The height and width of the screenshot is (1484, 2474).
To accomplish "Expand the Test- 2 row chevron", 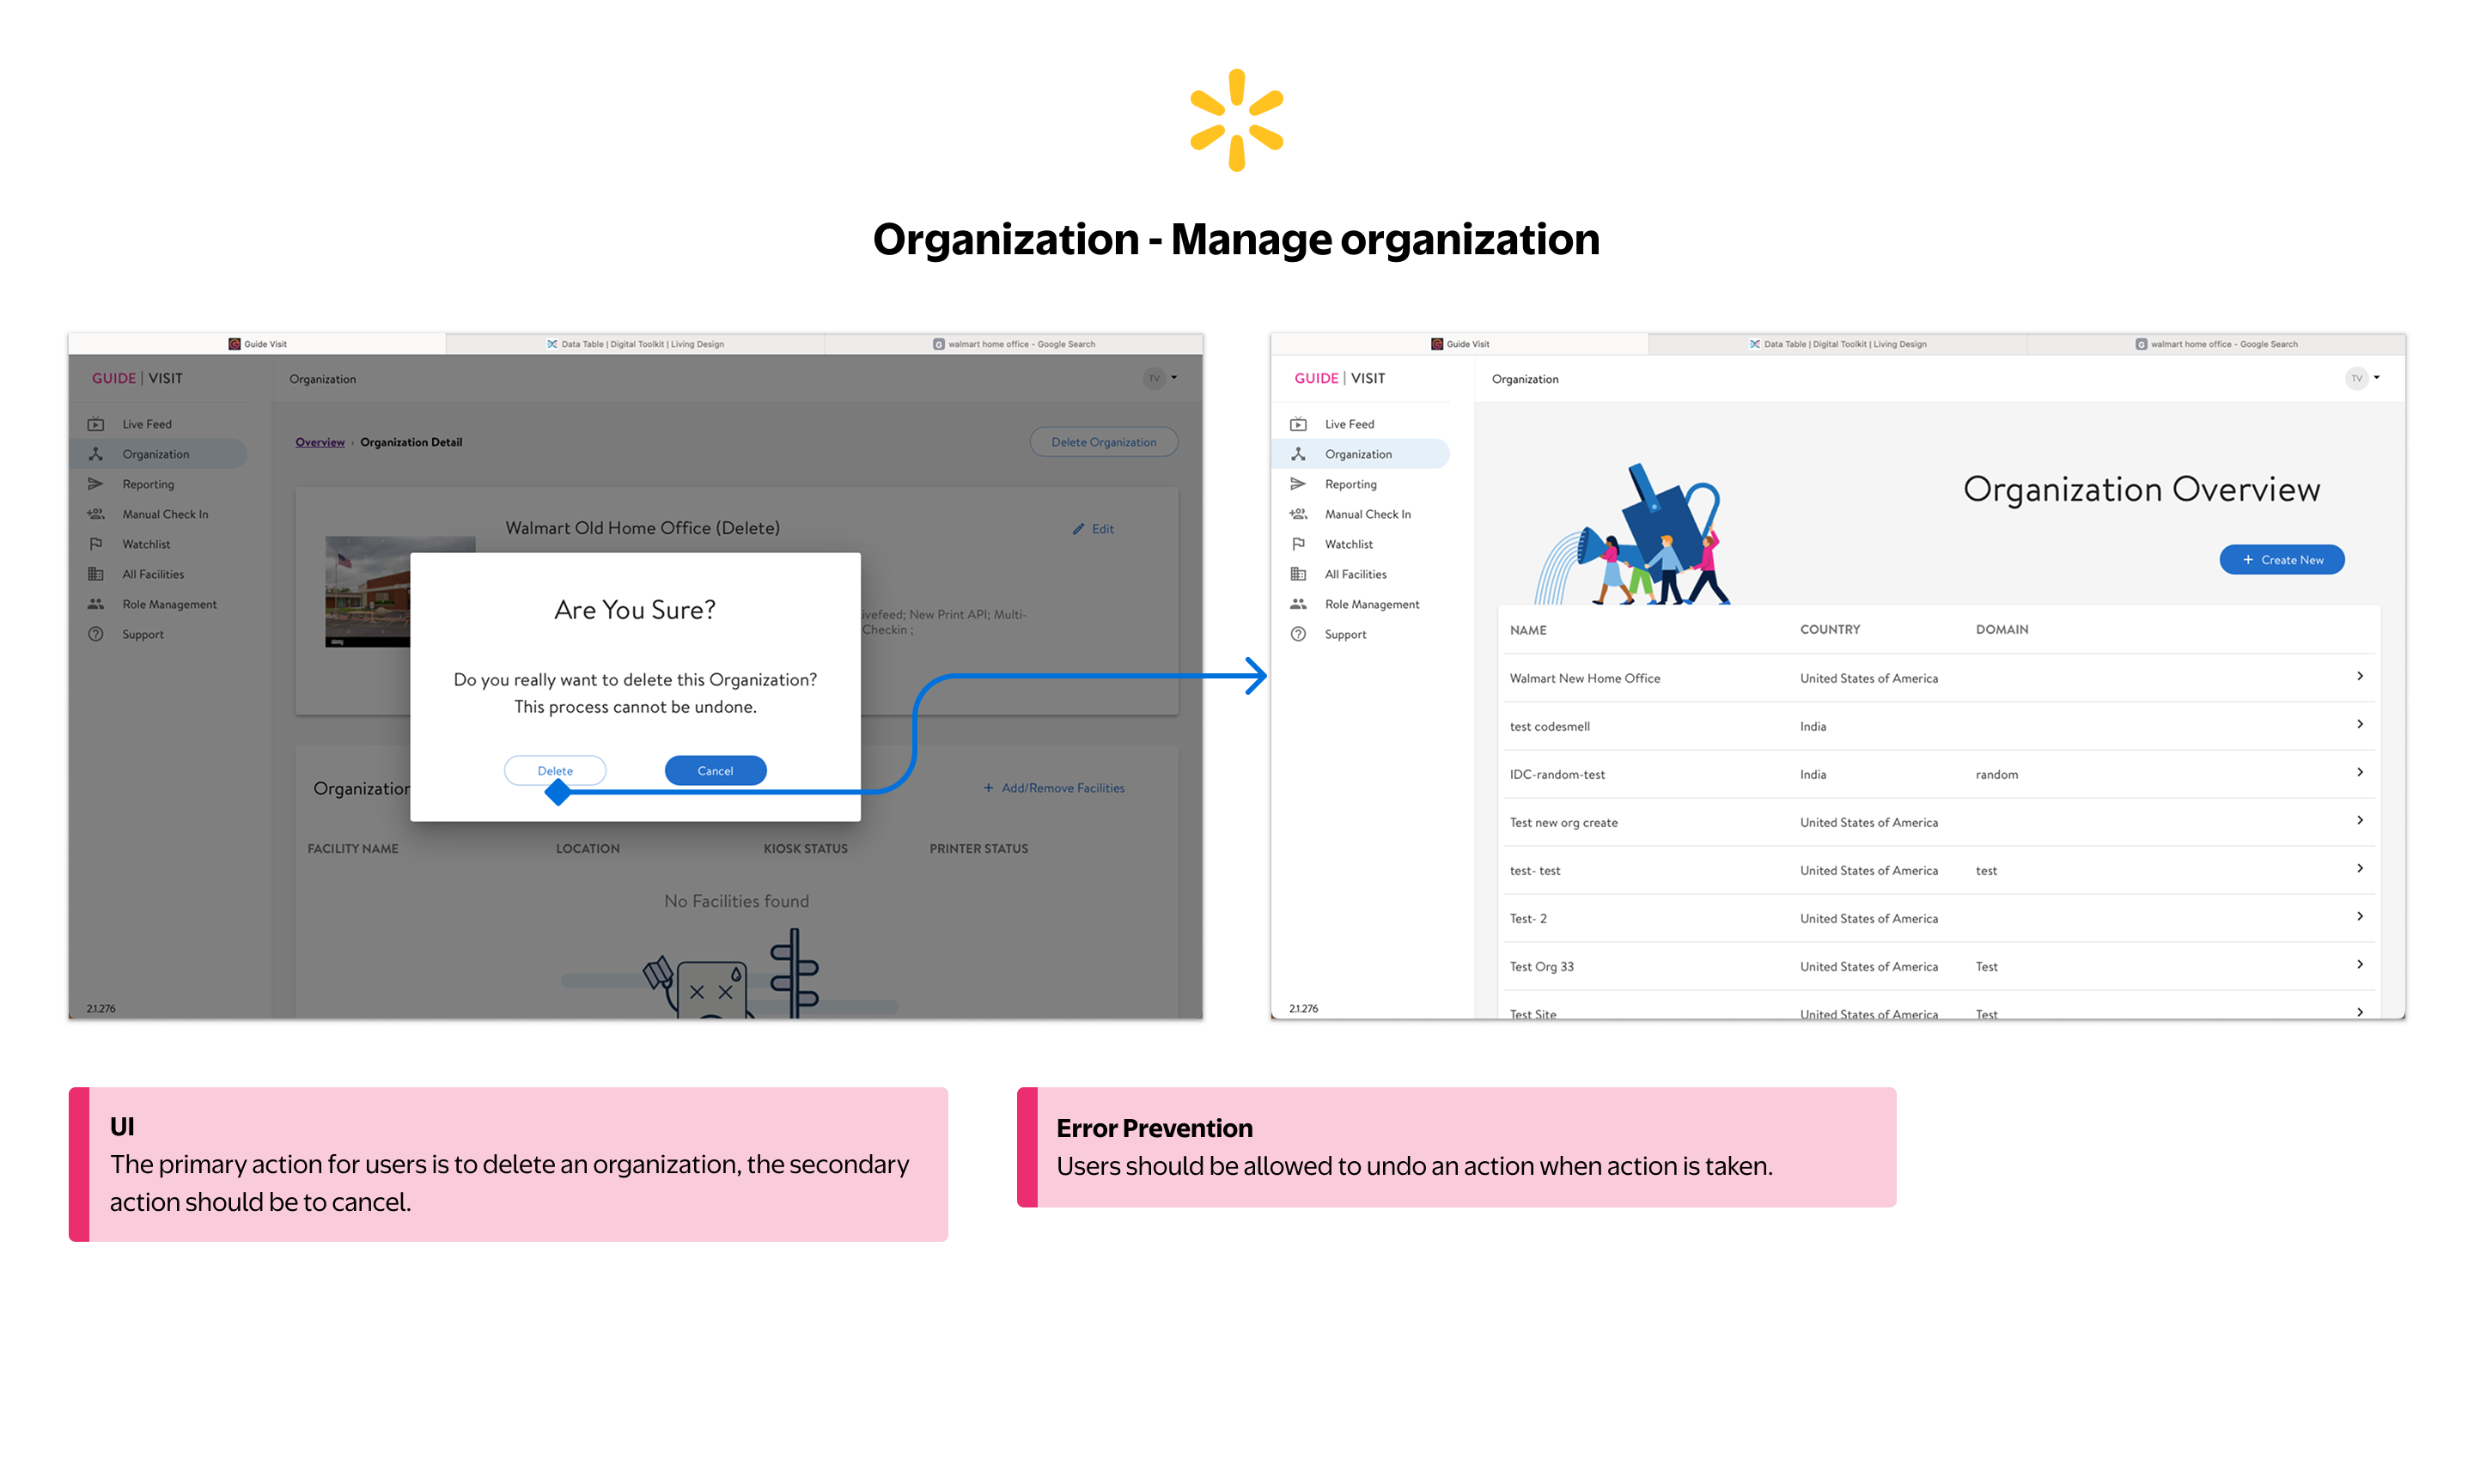I will click(2359, 917).
